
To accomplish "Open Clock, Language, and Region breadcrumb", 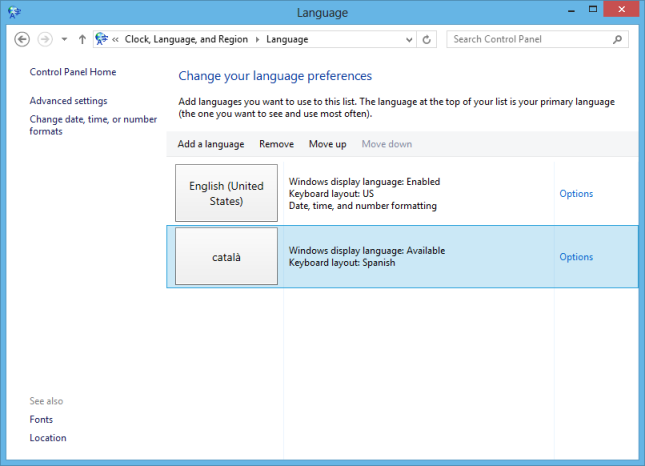I will pyautogui.click(x=186, y=39).
